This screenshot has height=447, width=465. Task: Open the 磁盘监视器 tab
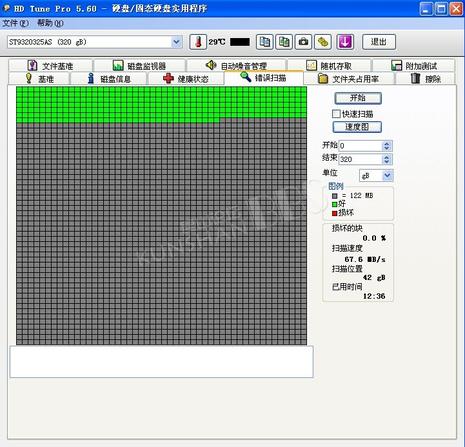coord(140,66)
